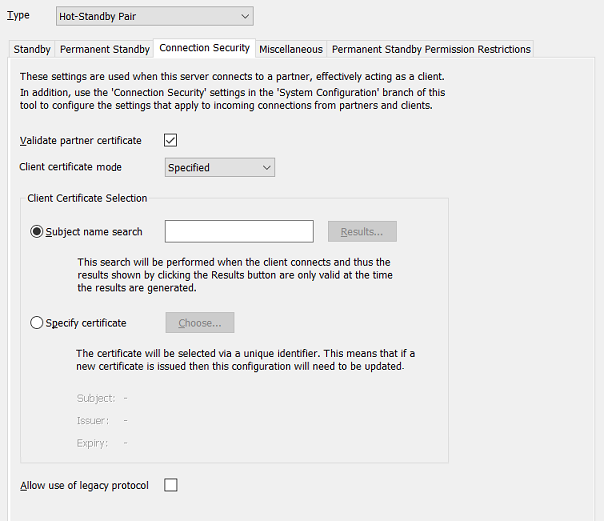Enable Allow use of legacy protocol checkbox
Image resolution: width=604 pixels, height=521 pixels.
click(x=170, y=486)
